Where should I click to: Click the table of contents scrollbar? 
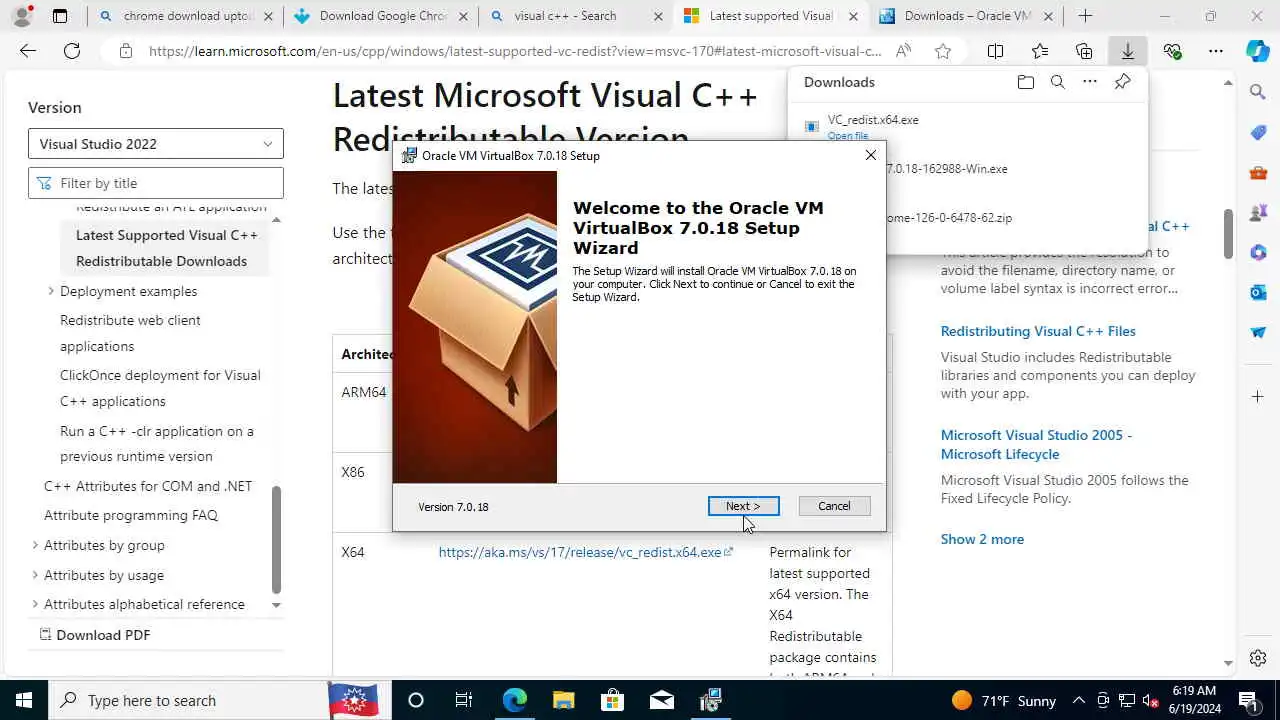click(276, 540)
